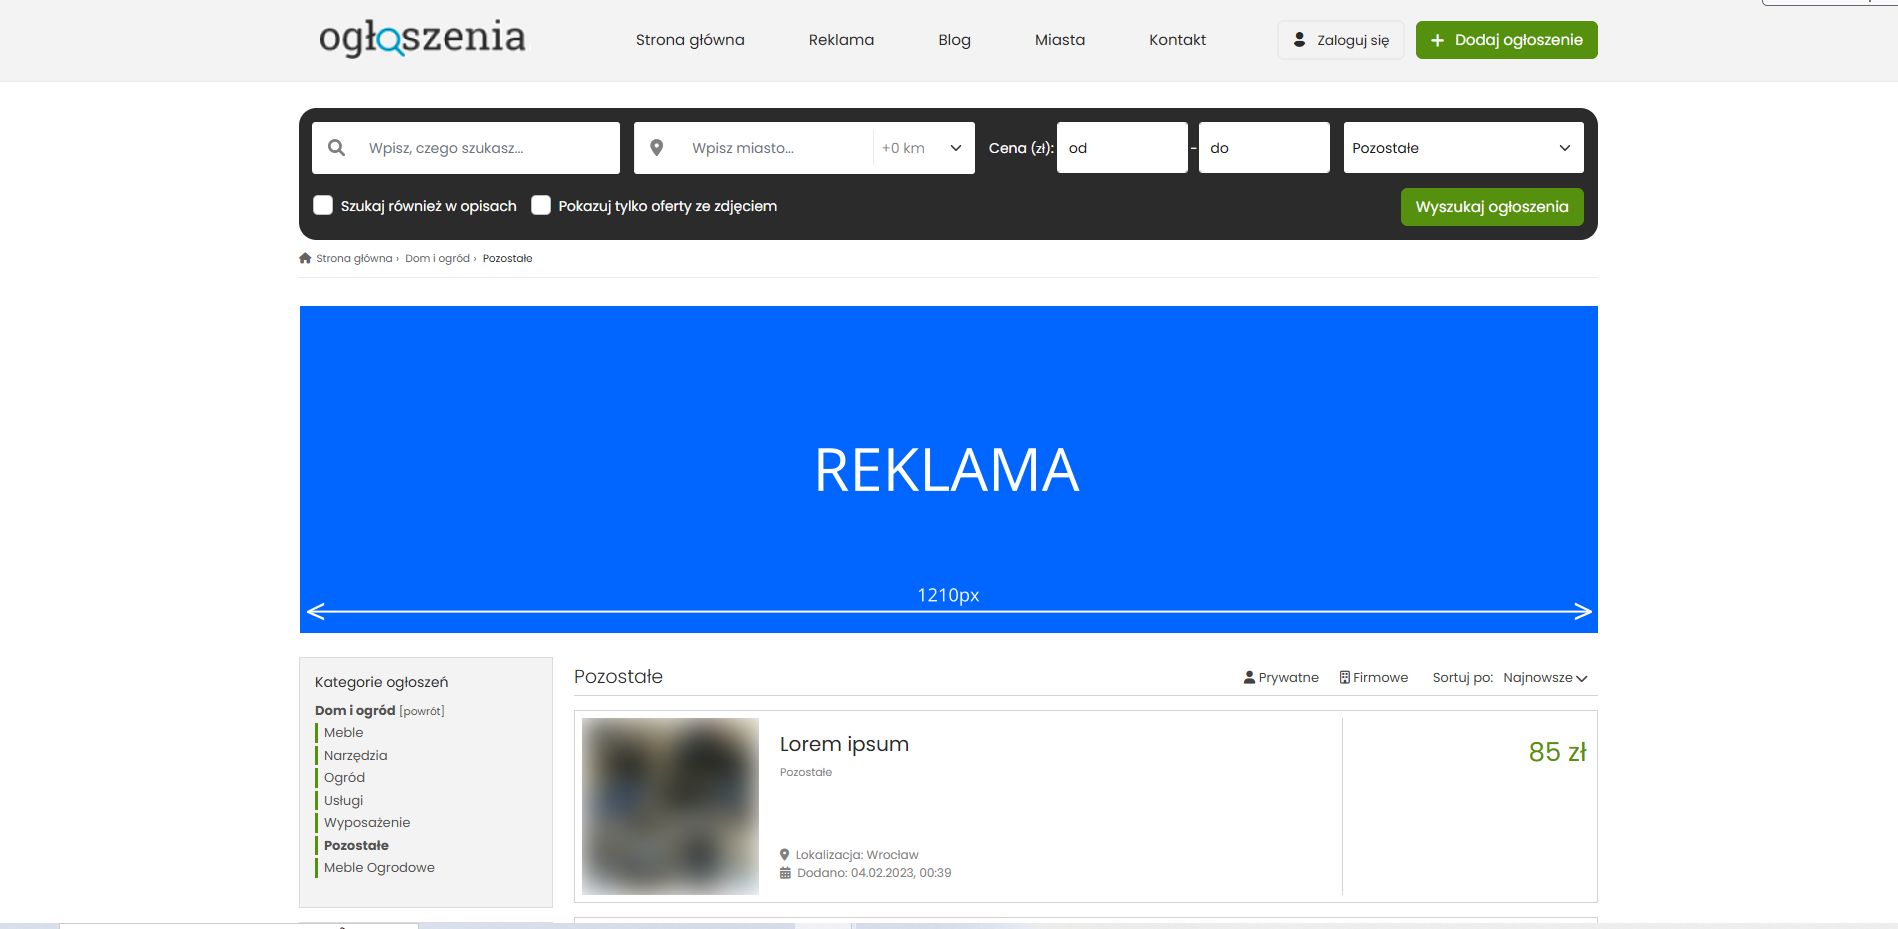Go to the Miasta menu item

point(1059,40)
